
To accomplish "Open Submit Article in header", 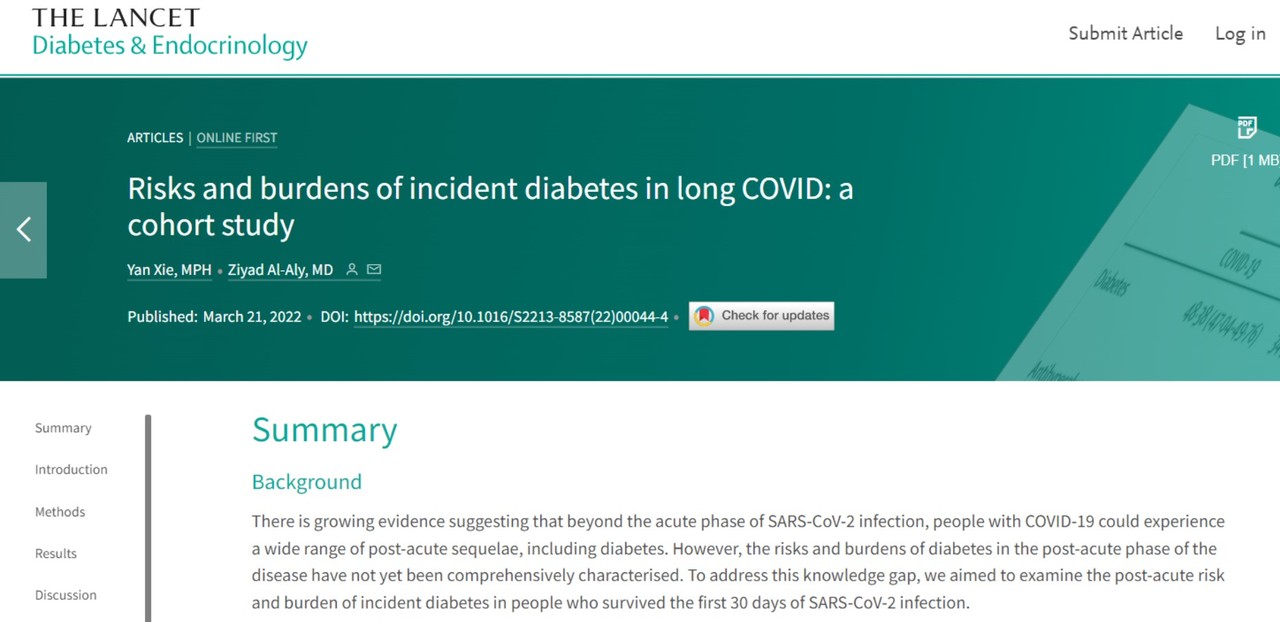I will (x=1125, y=33).
